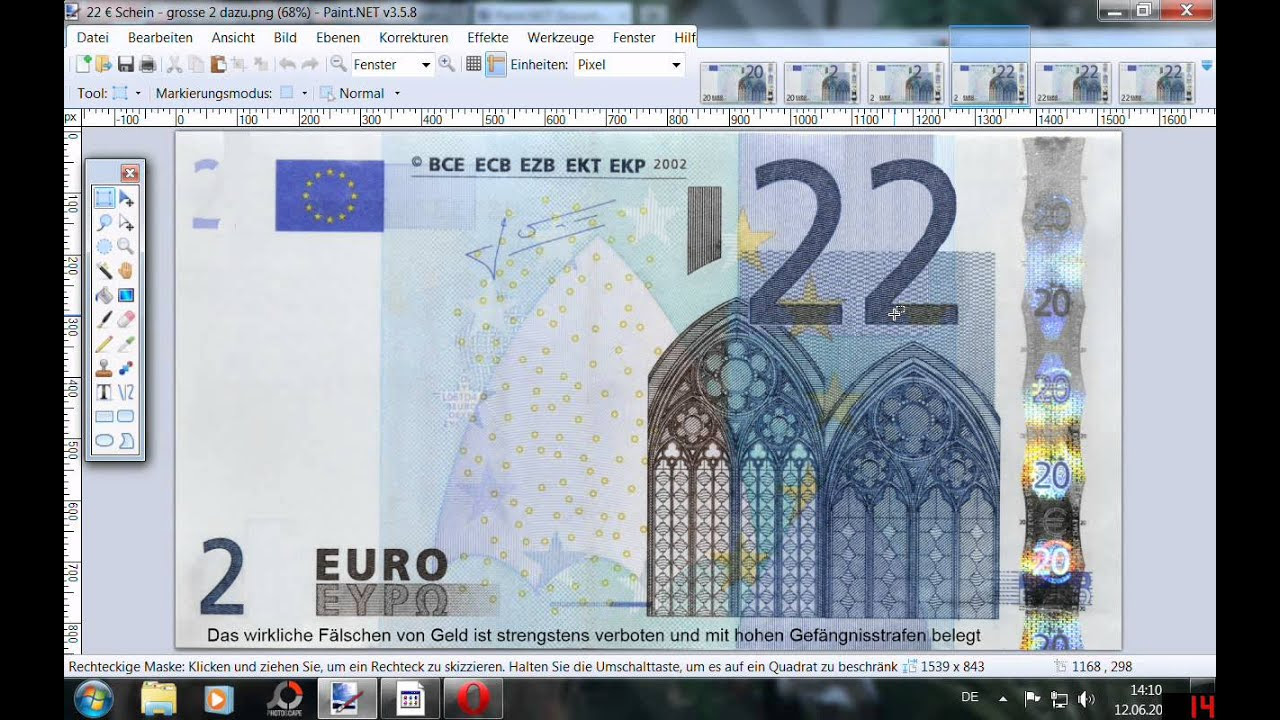Select the Recolor tool

tap(126, 368)
